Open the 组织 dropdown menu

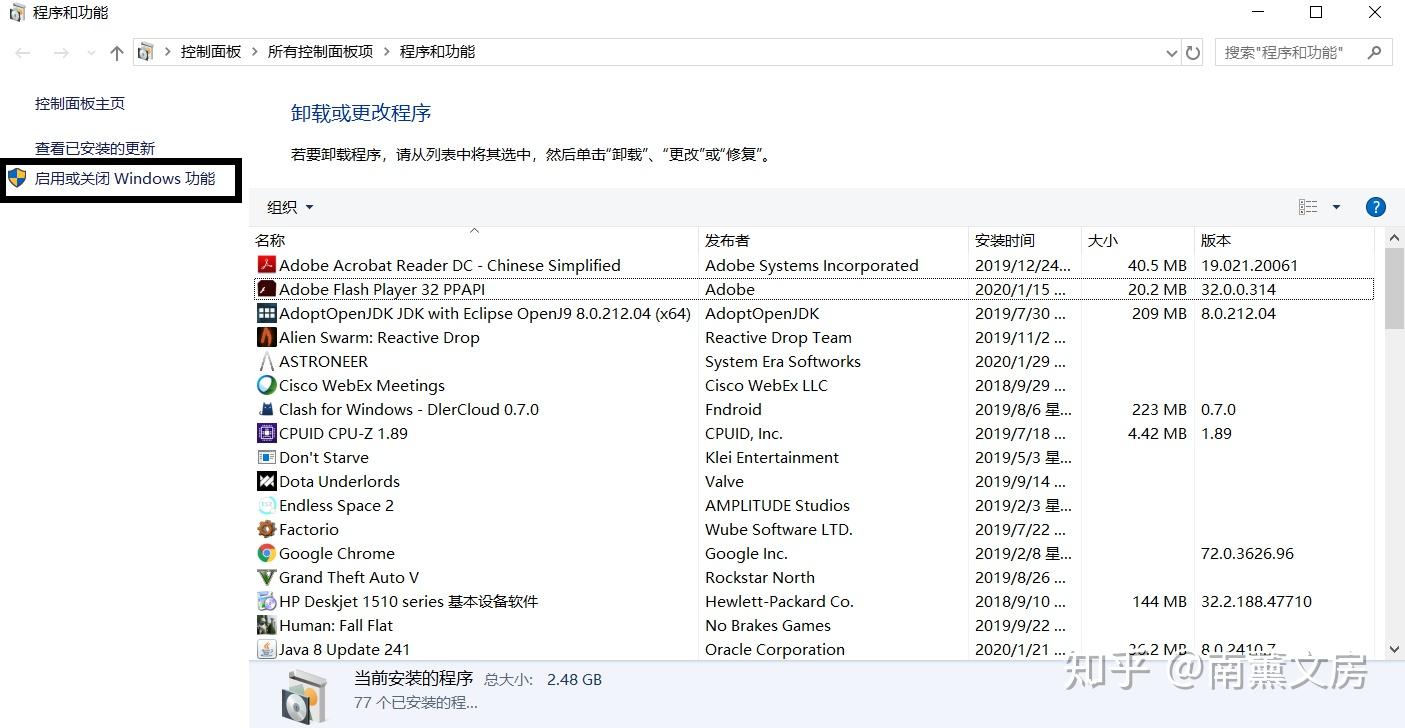coord(291,207)
